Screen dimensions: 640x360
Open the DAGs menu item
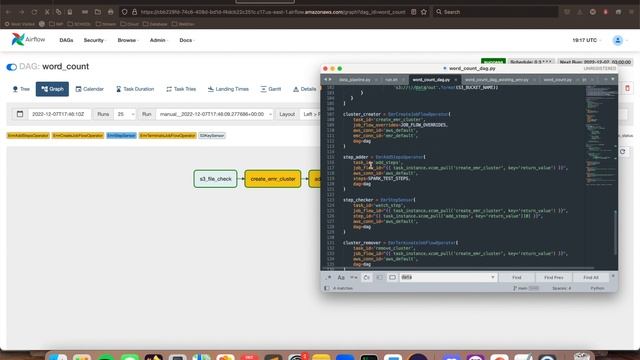(66, 40)
